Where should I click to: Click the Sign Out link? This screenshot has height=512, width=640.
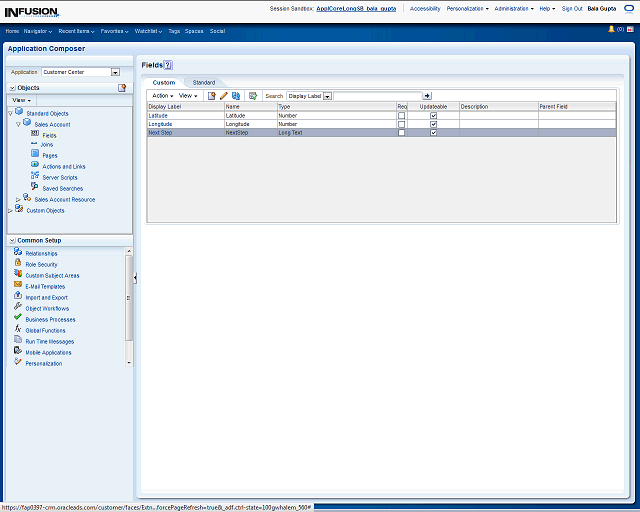[x=572, y=8]
